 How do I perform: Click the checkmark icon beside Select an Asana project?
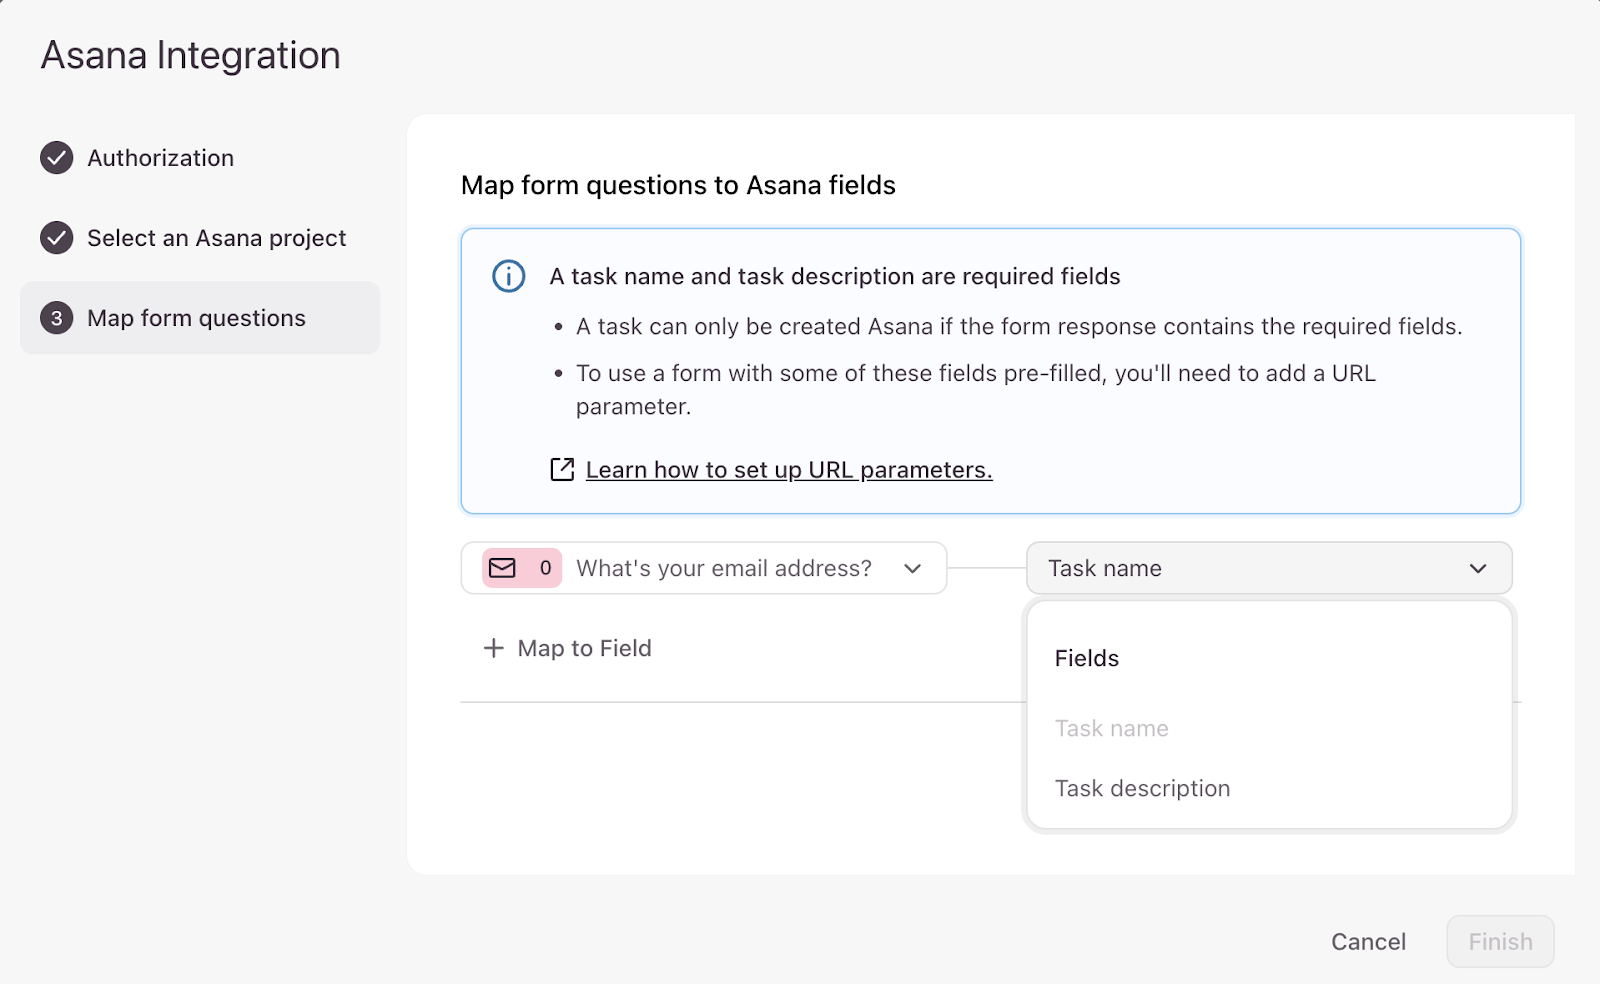click(x=57, y=238)
